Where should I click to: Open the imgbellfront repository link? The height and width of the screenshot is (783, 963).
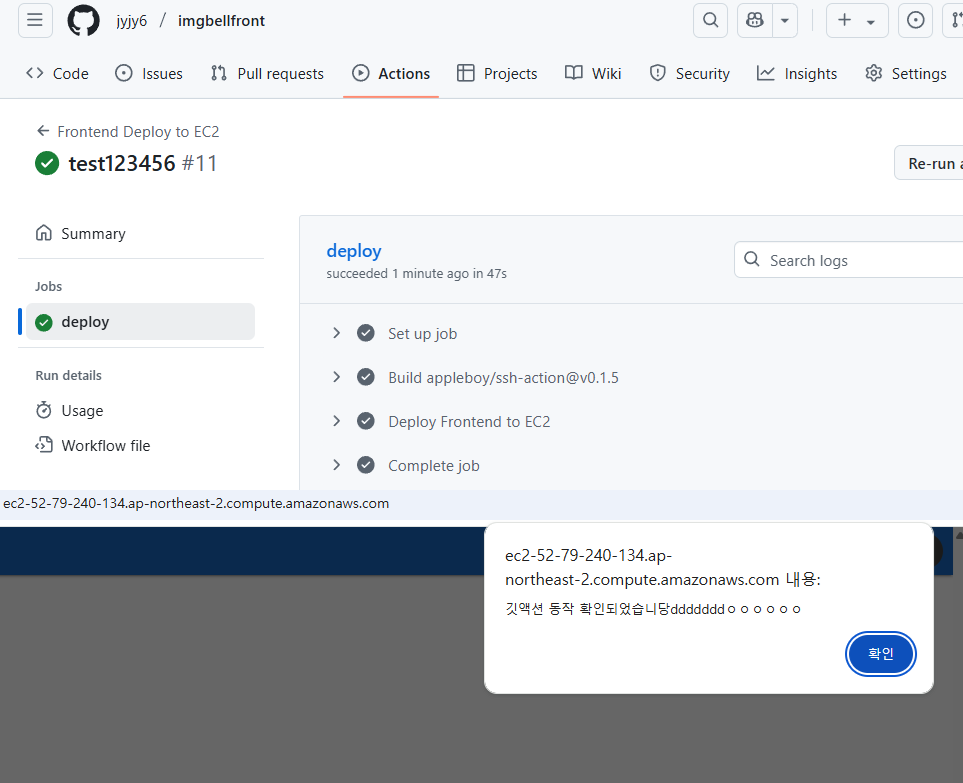click(221, 20)
